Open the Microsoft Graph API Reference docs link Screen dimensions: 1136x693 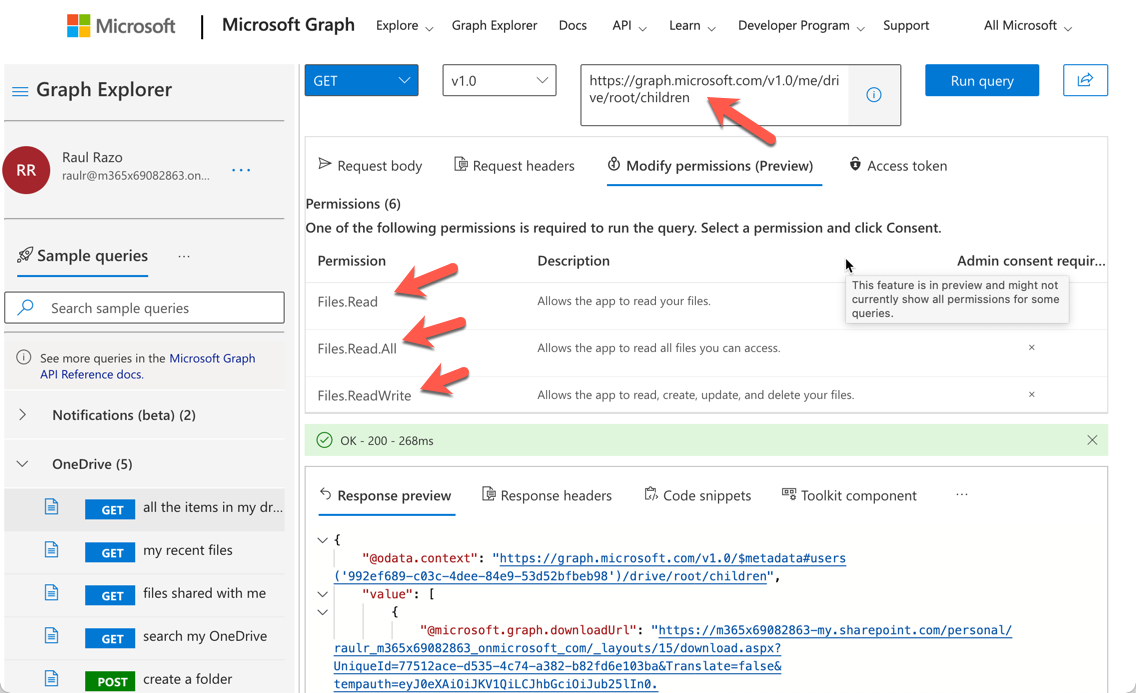coord(148,366)
